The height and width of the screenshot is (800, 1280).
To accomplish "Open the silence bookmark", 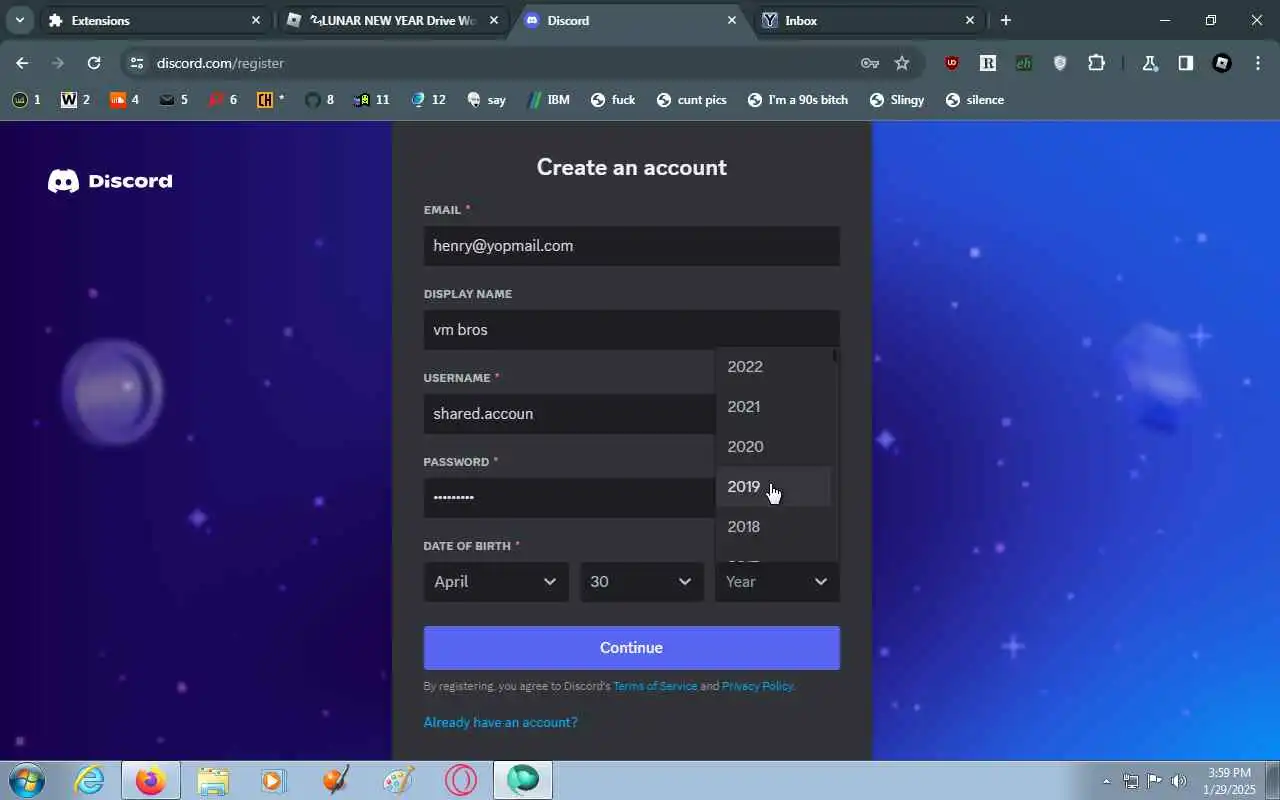I will click(974, 100).
